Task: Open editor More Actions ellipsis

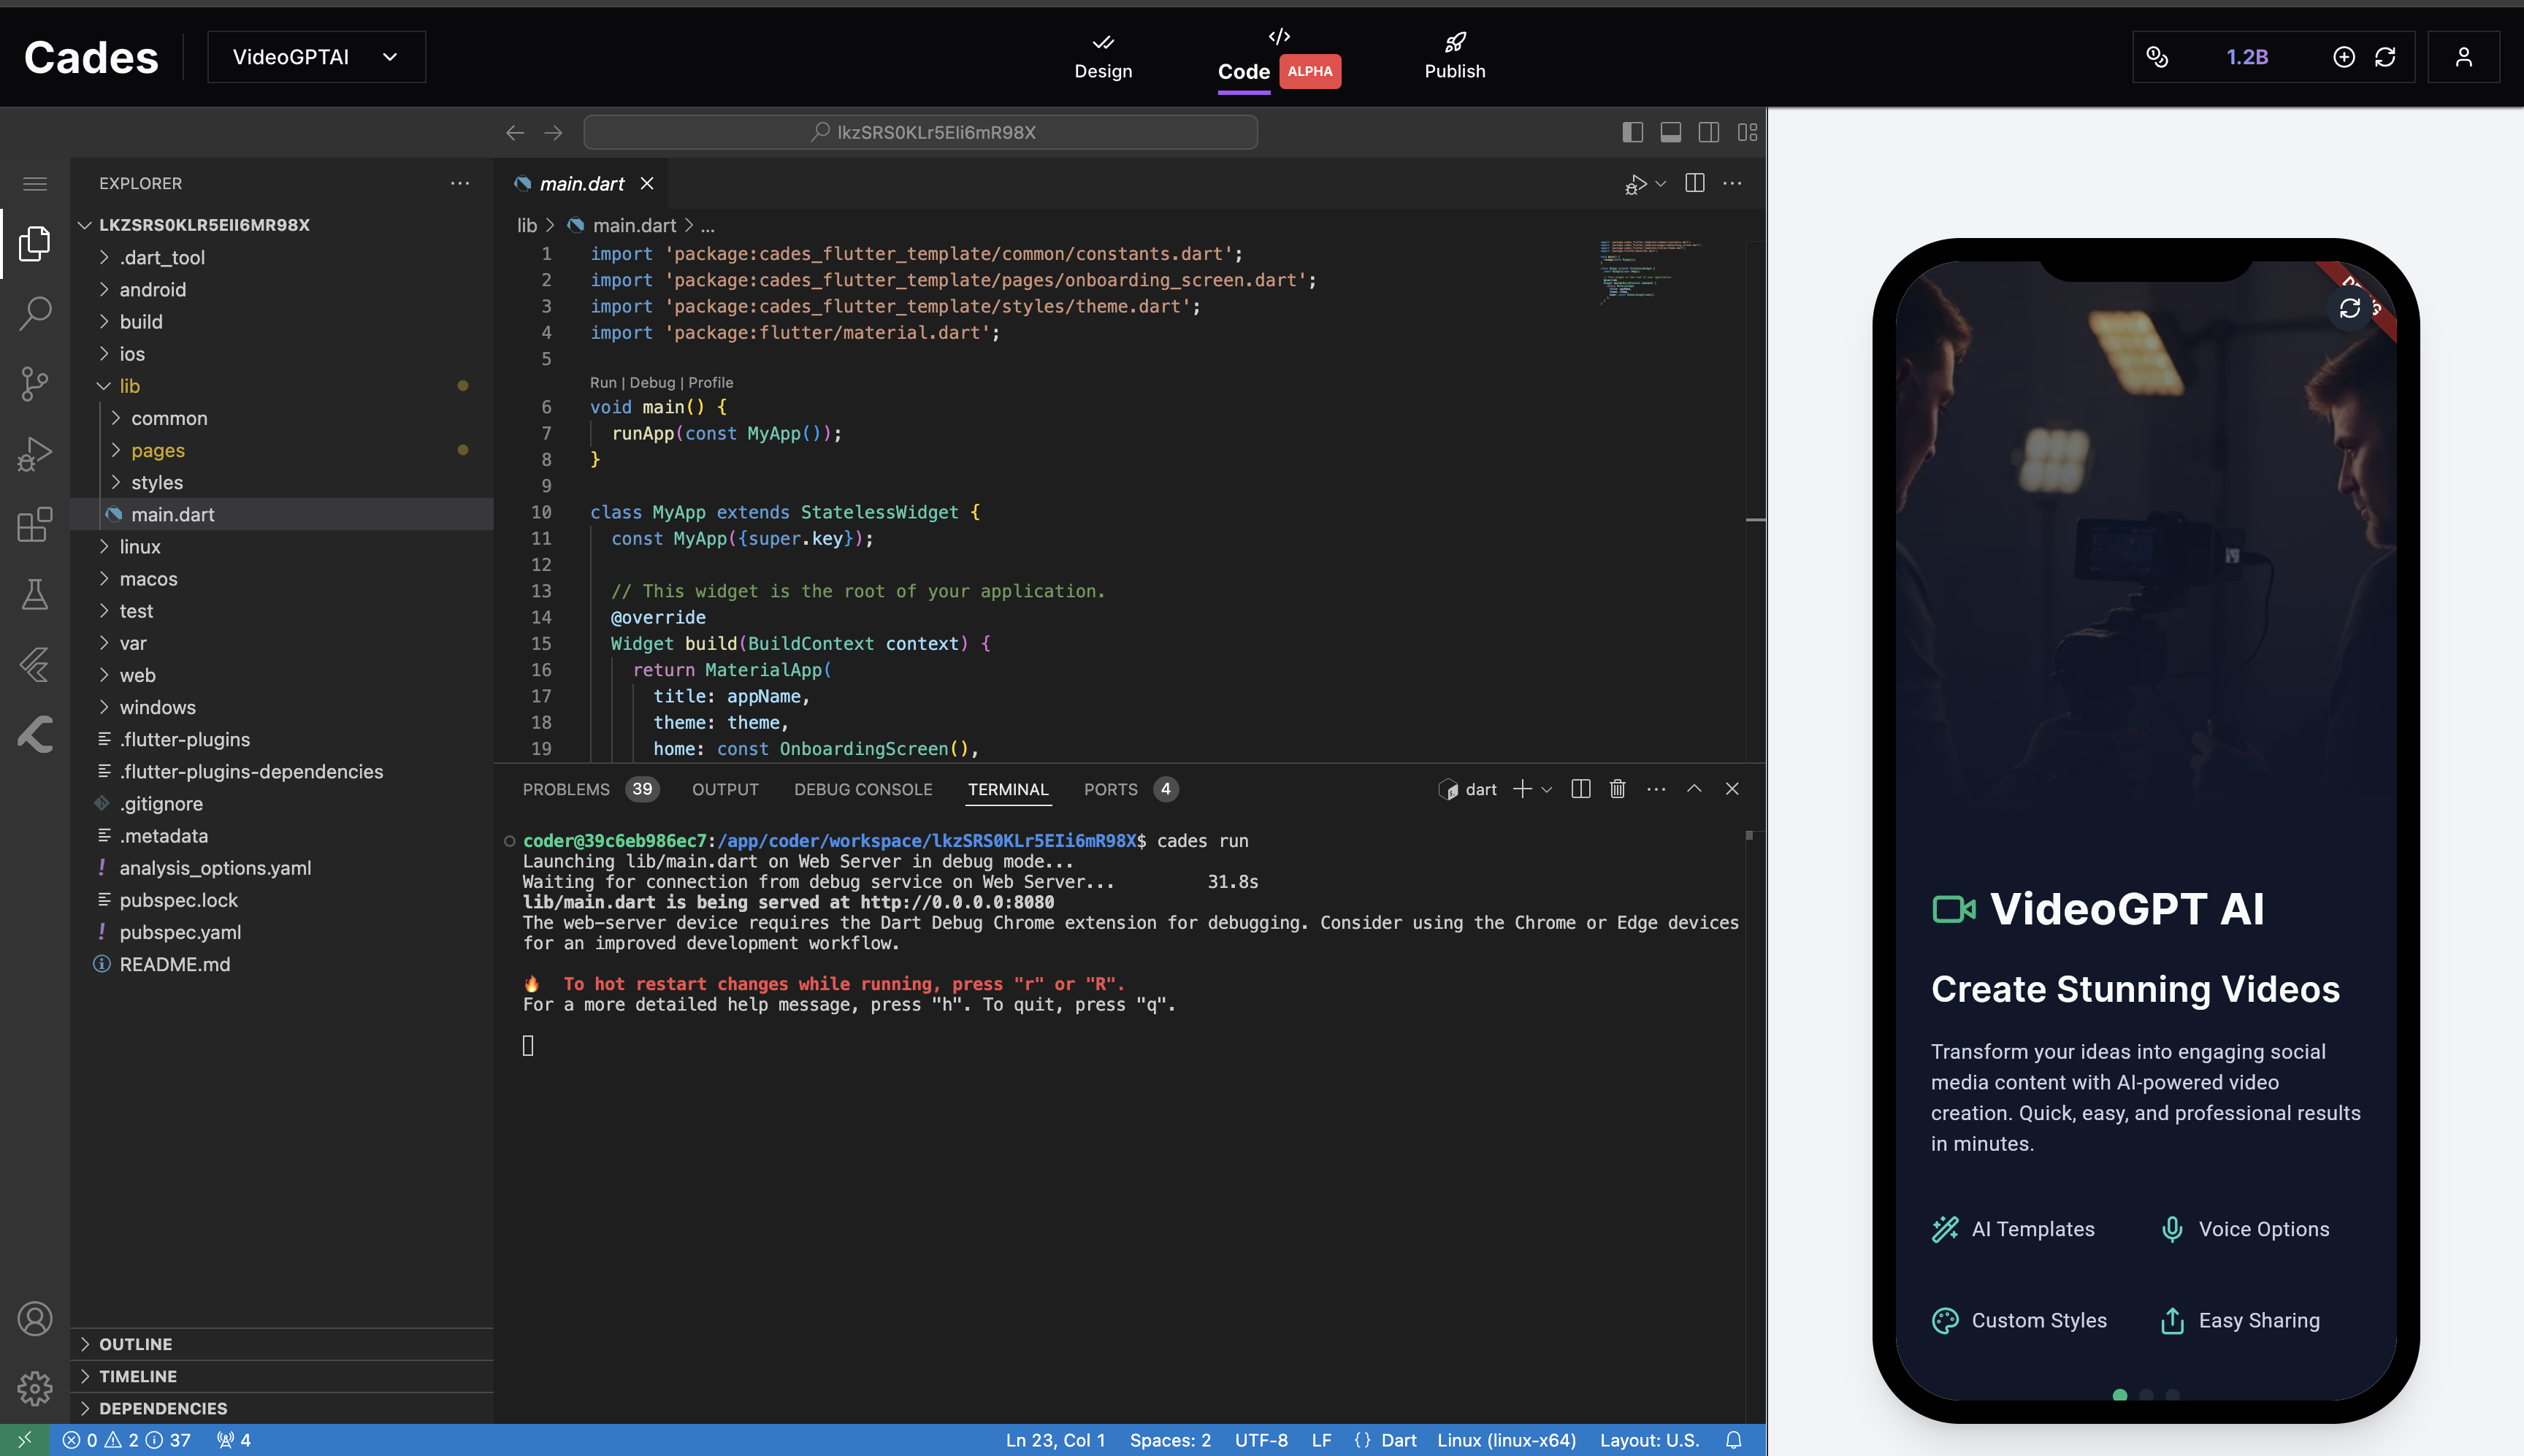Action: coord(1732,183)
